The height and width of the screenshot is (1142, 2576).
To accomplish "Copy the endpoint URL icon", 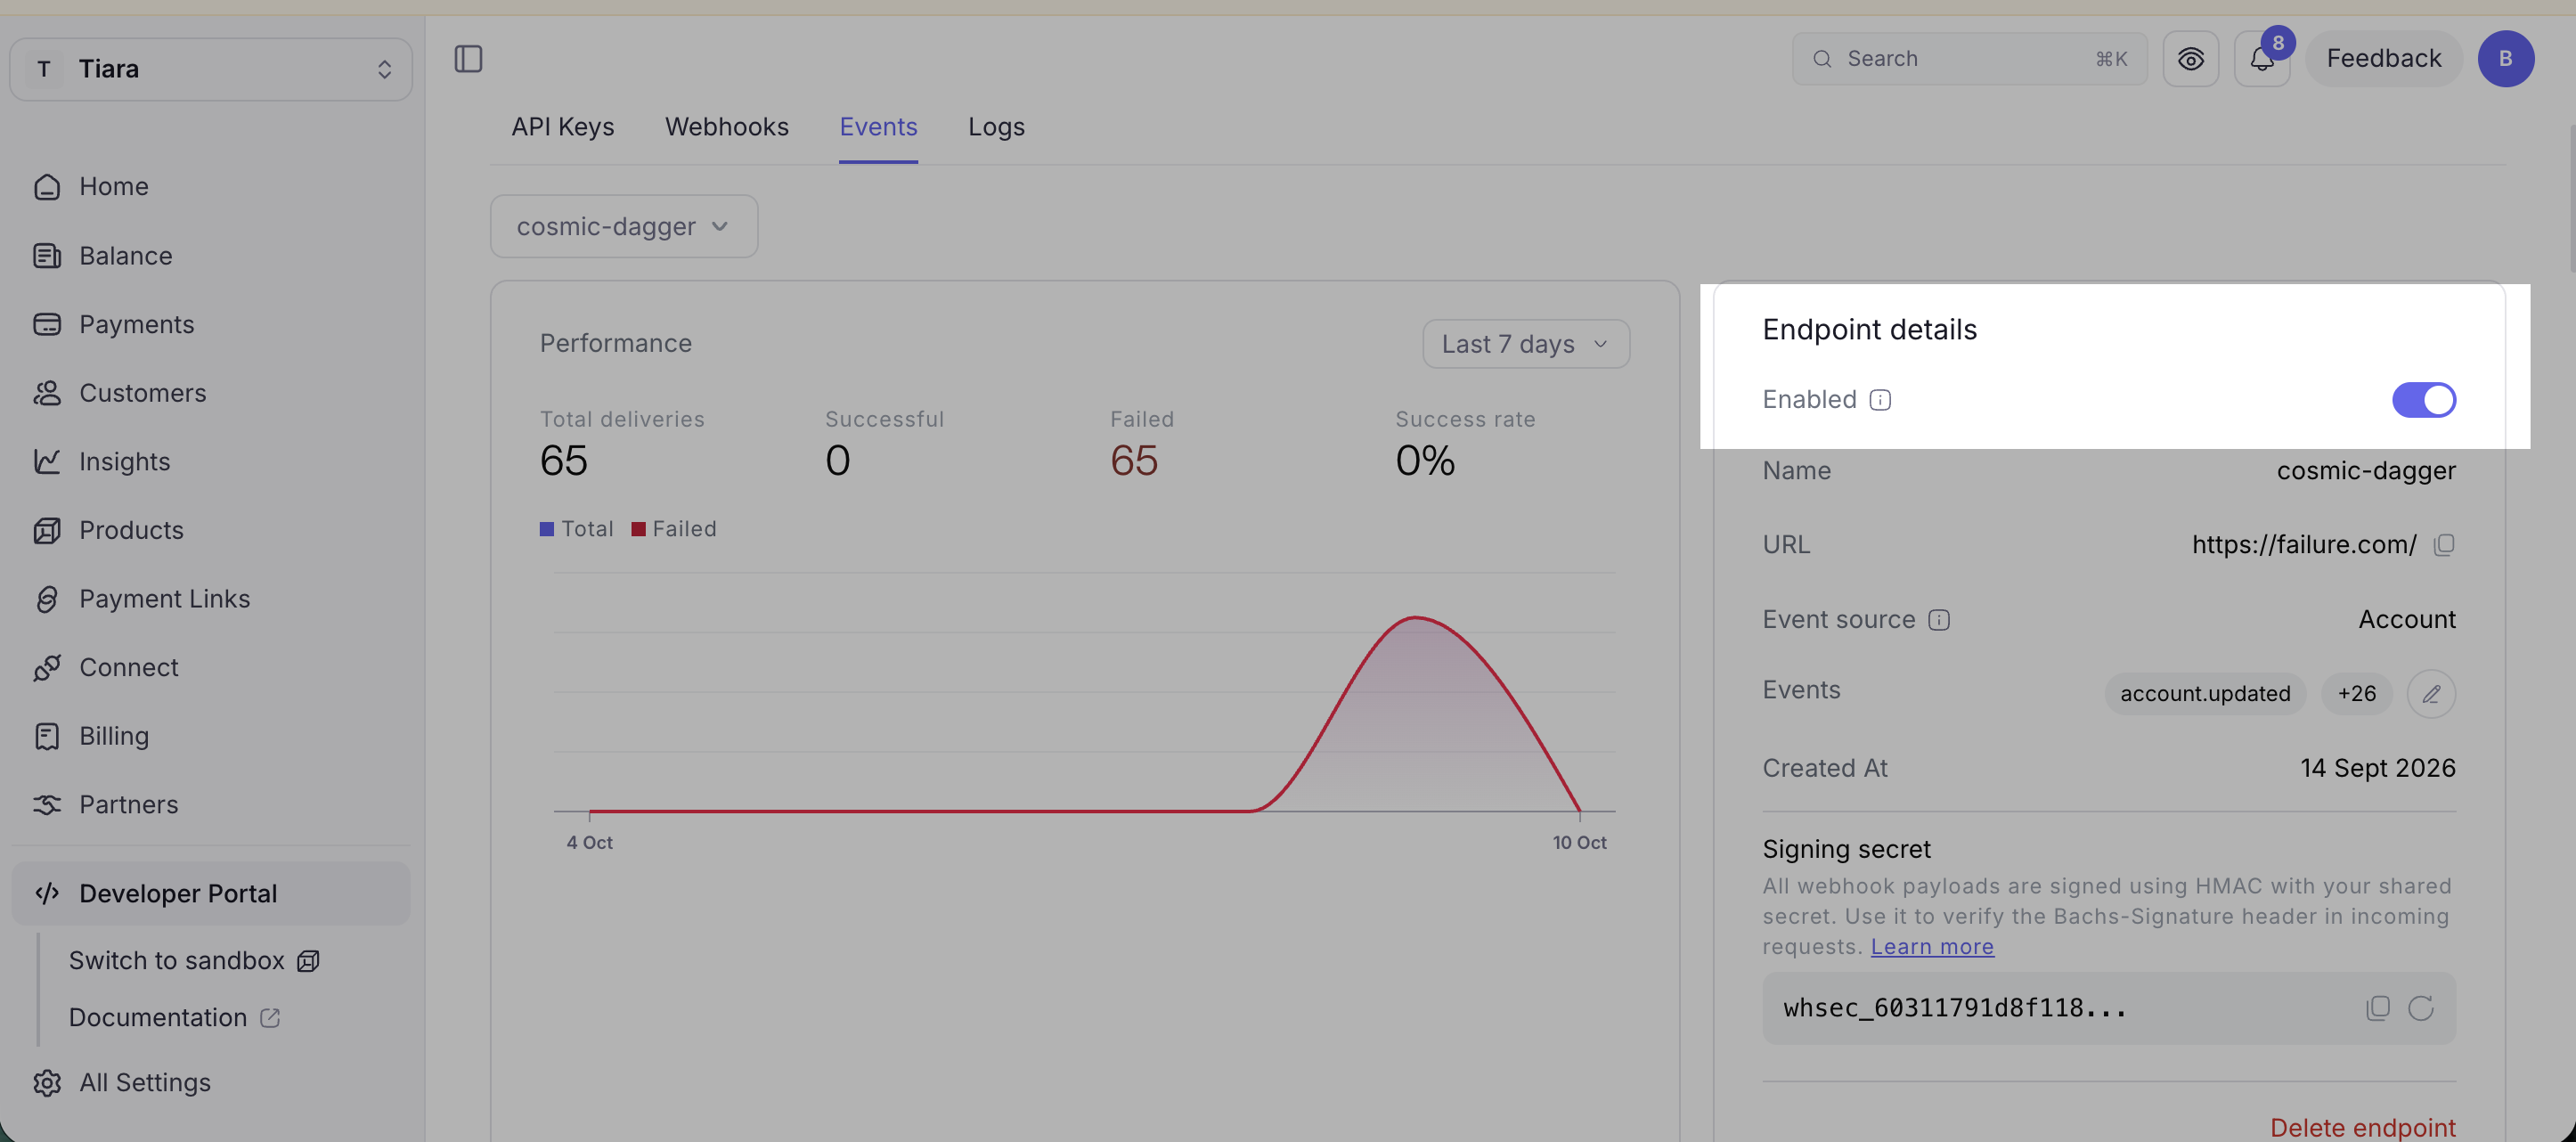I will pos(2443,544).
